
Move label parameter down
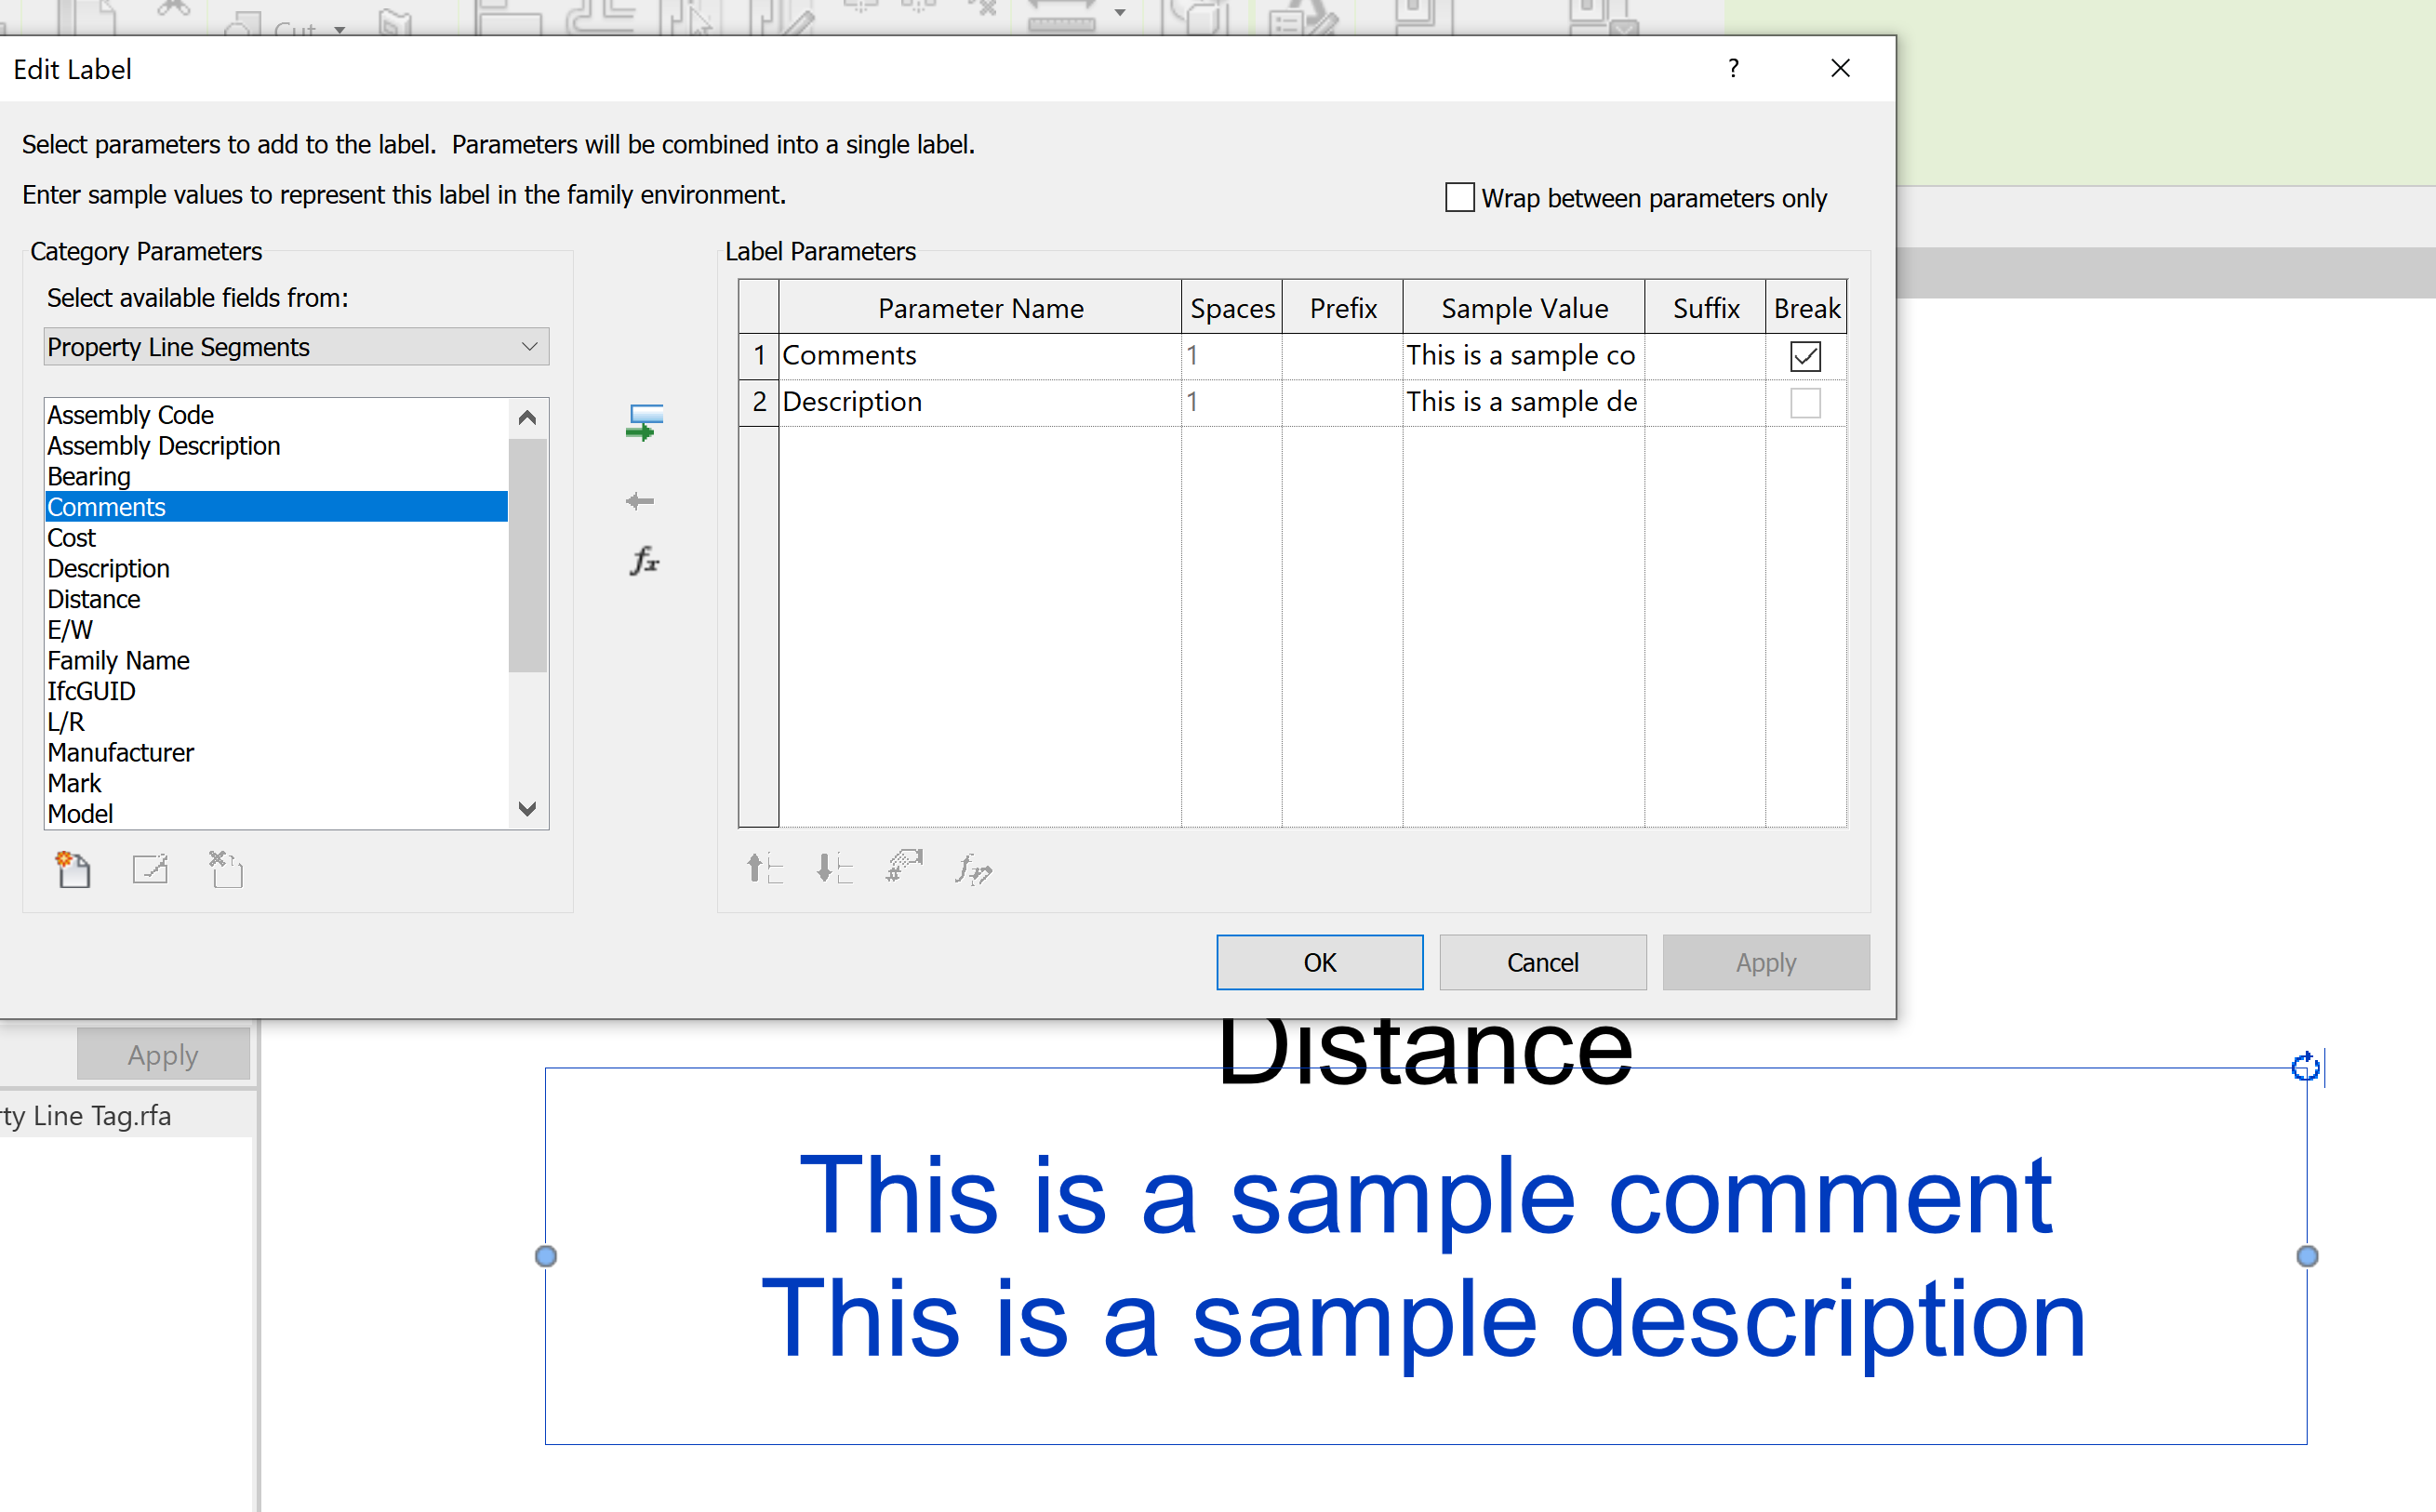pyautogui.click(x=832, y=868)
